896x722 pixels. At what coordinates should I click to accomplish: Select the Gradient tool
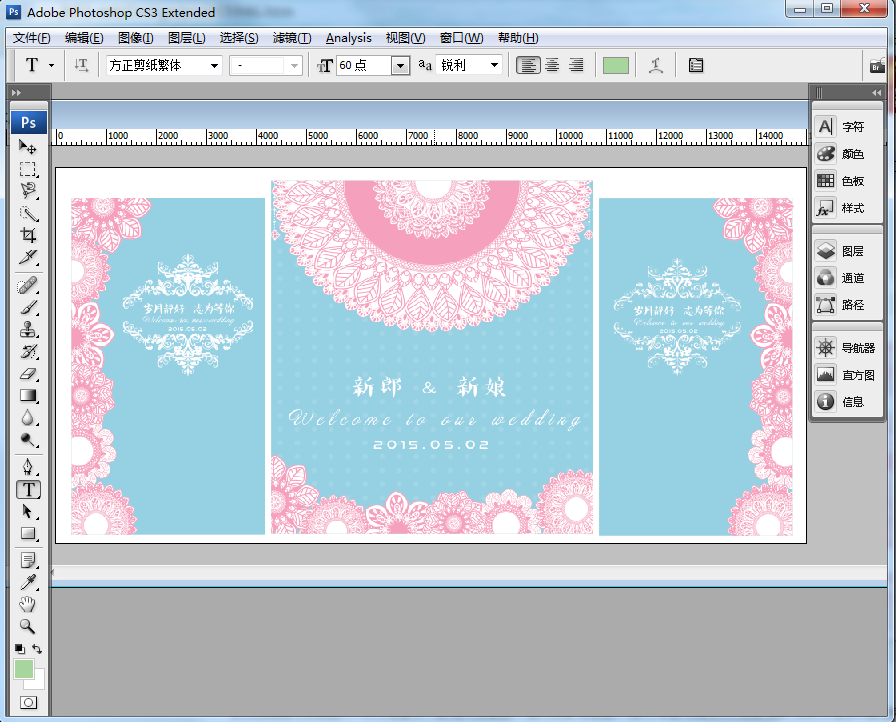point(27,395)
